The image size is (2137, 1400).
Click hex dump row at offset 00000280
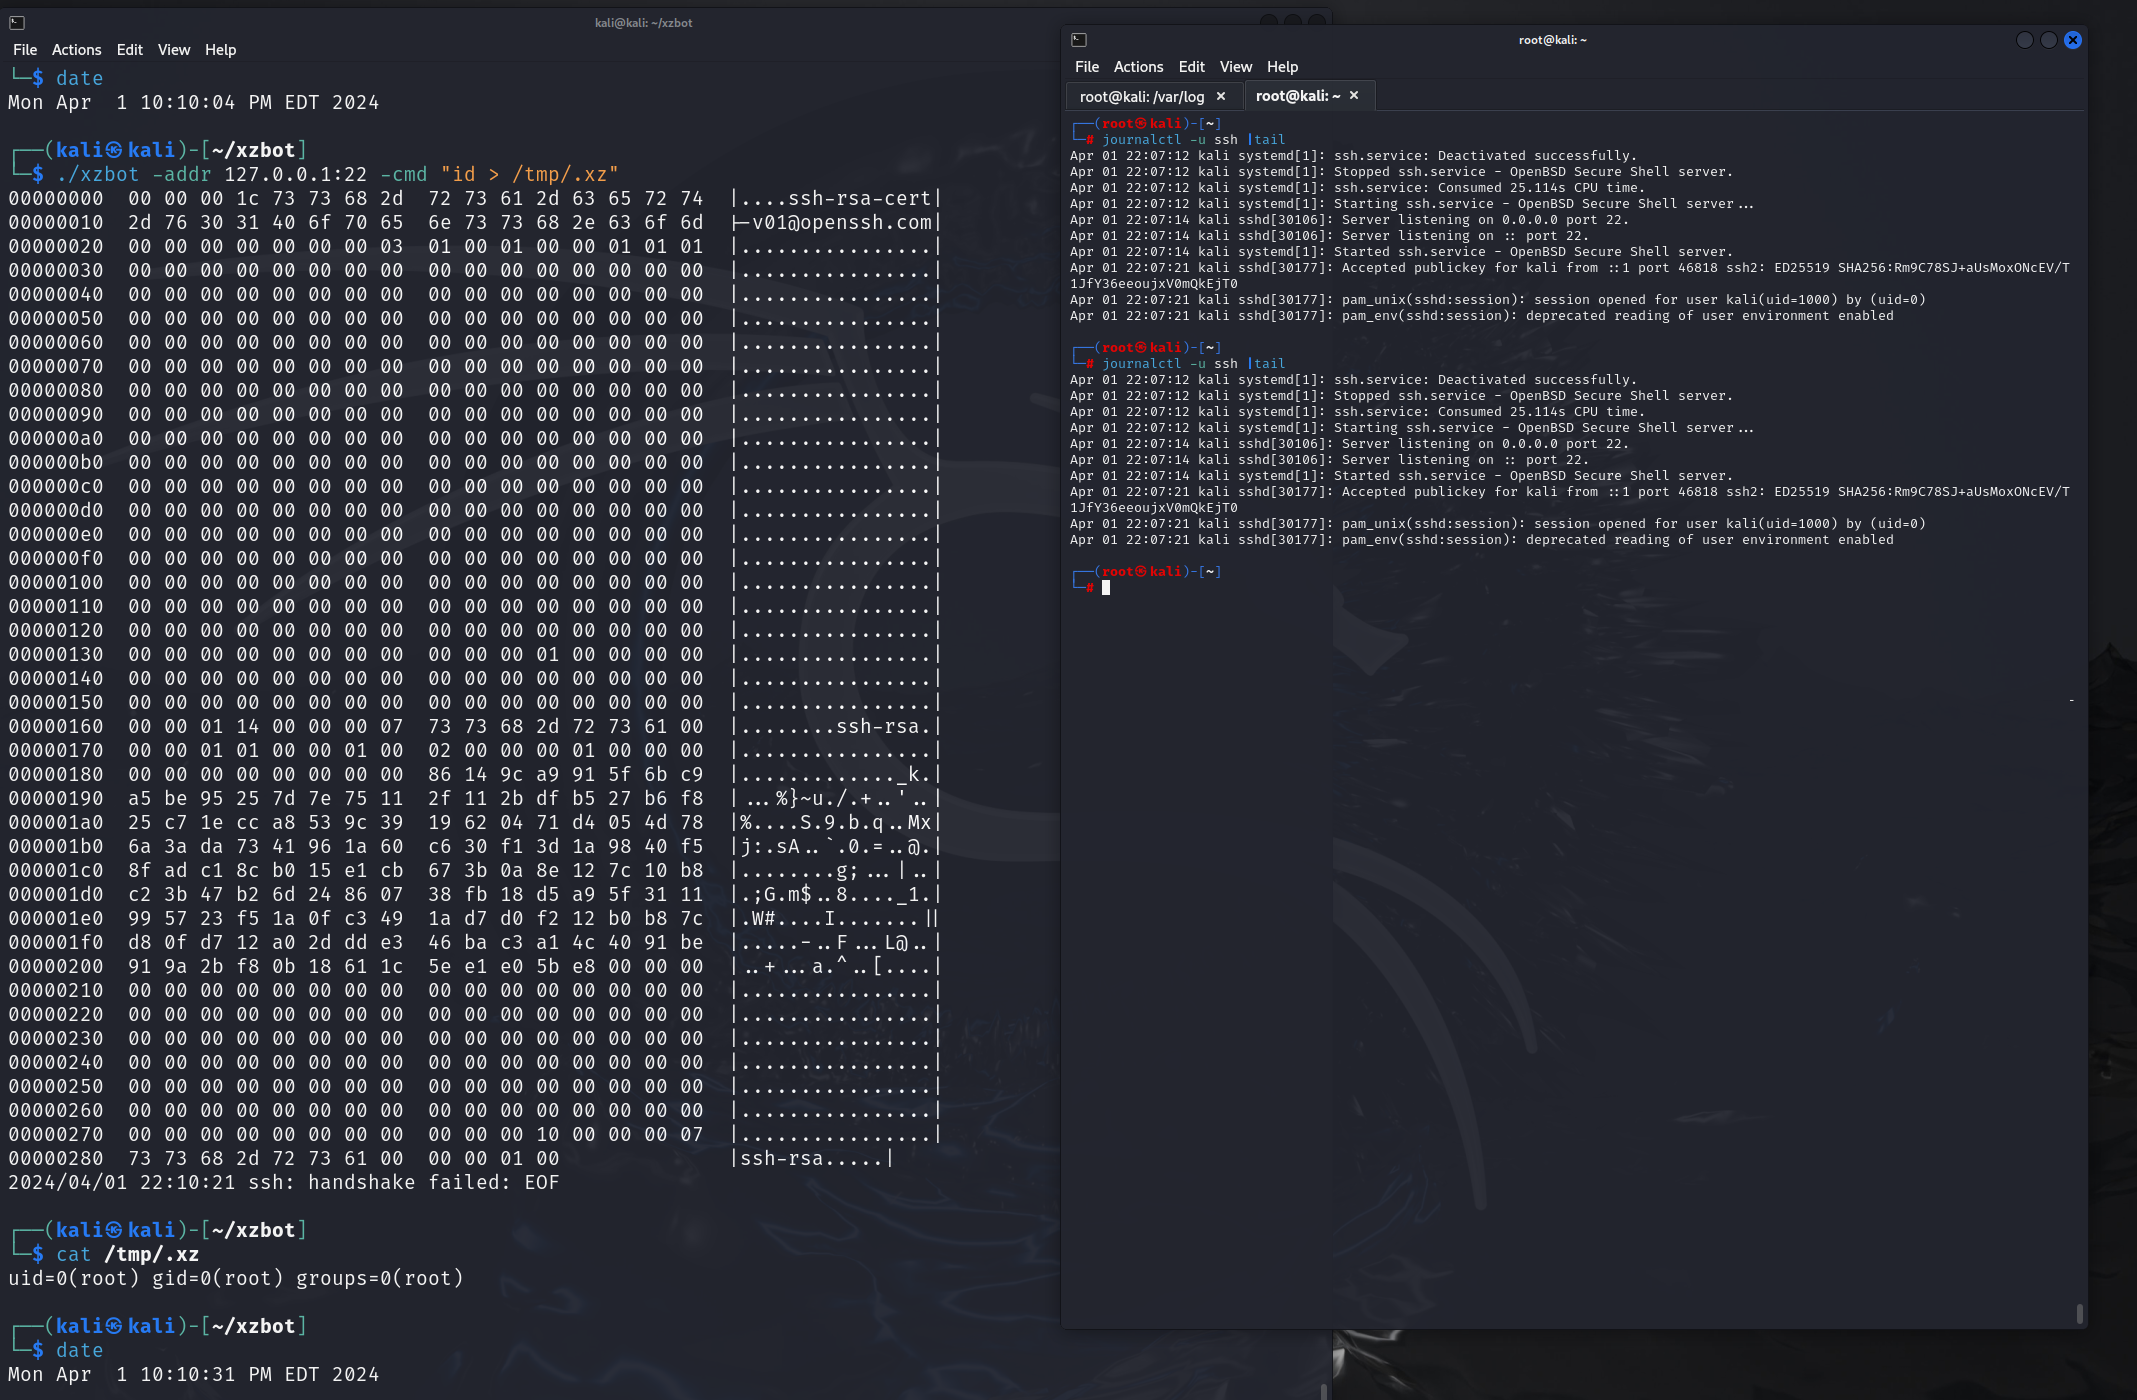point(450,1158)
